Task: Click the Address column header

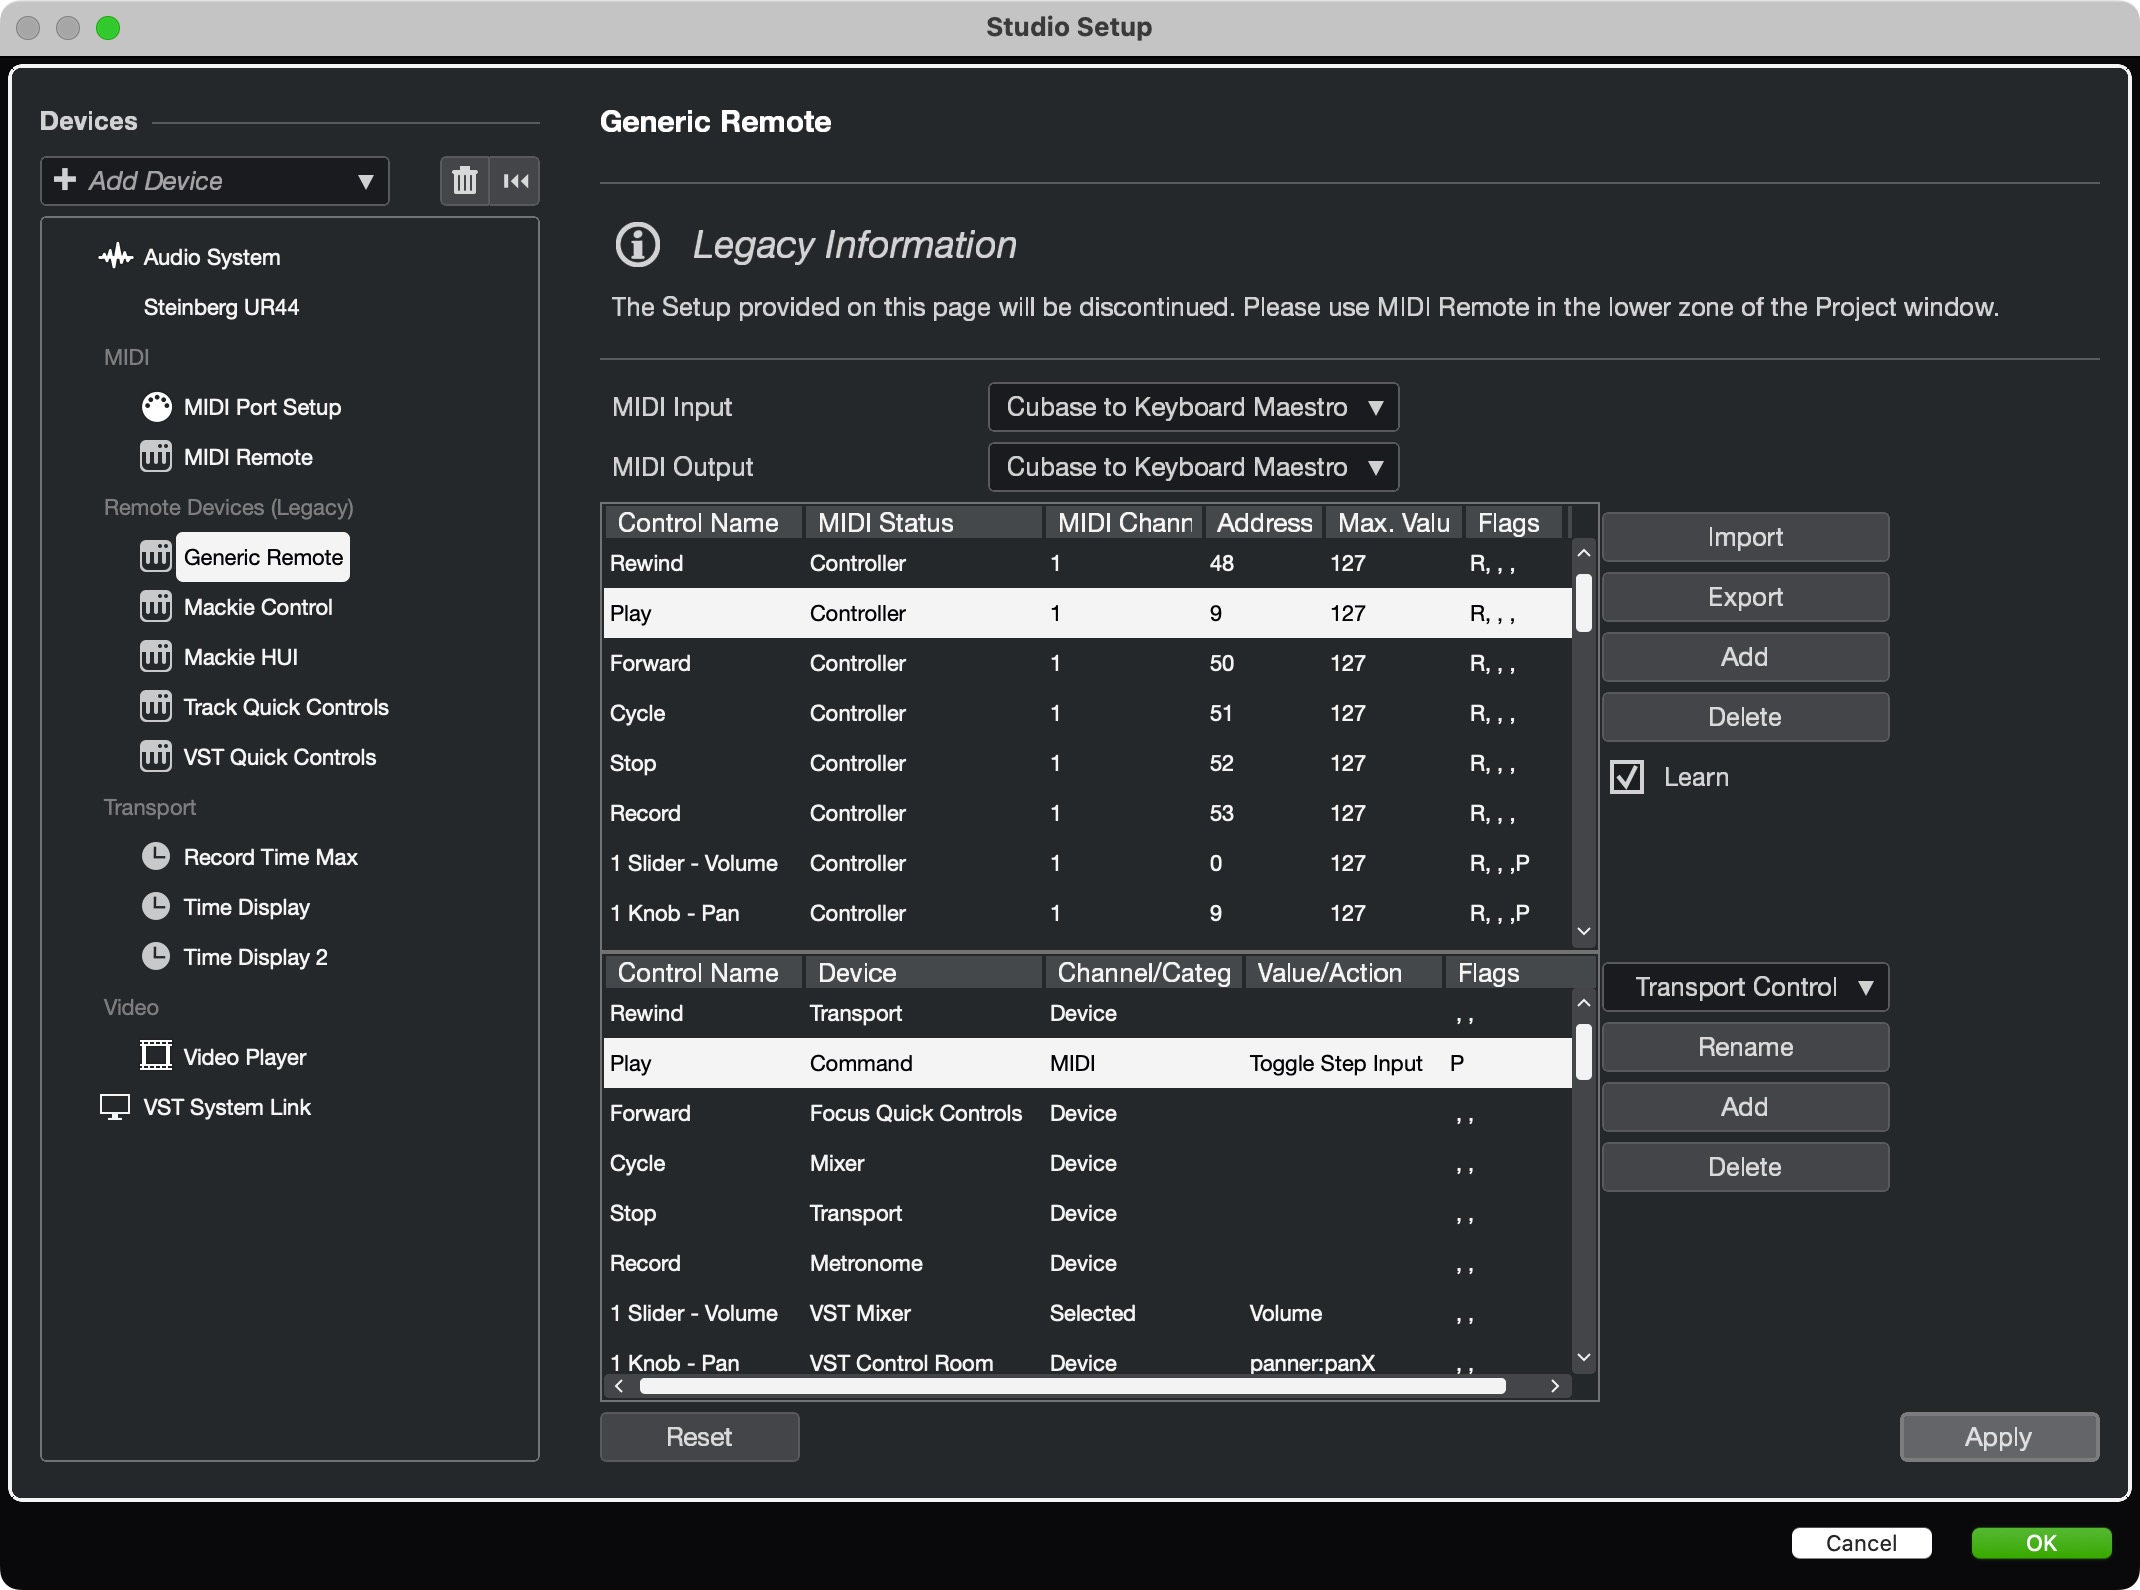Action: [1264, 523]
